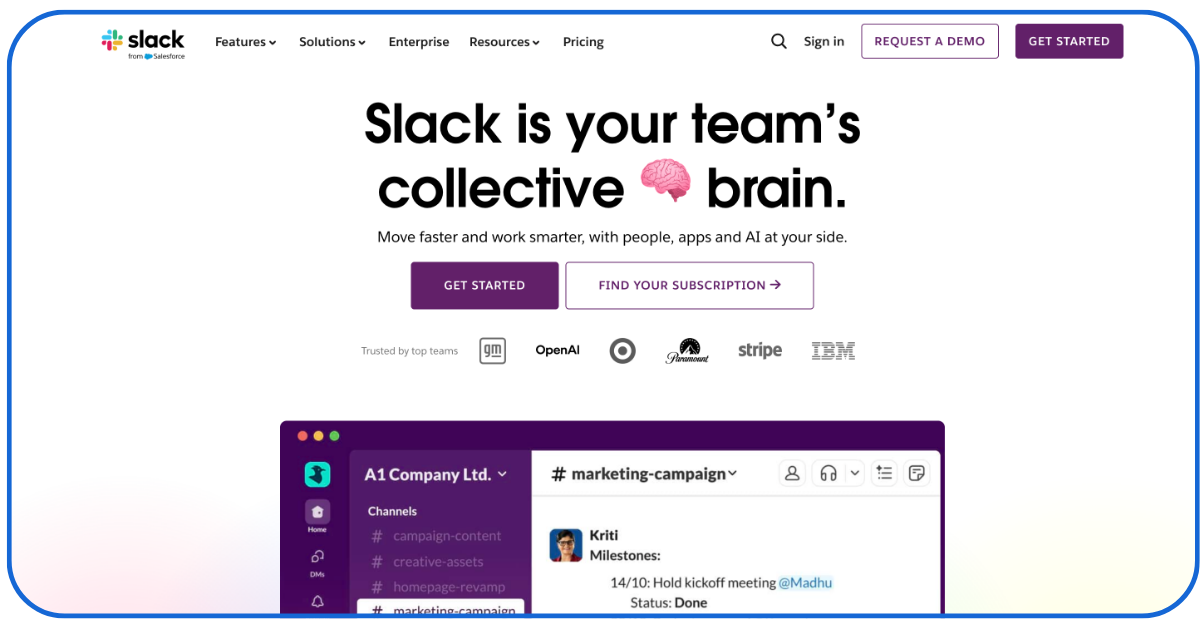Image resolution: width=1200 pixels, height=628 pixels.
Task: Click the A1 Company workspace bird icon
Action: [317, 474]
